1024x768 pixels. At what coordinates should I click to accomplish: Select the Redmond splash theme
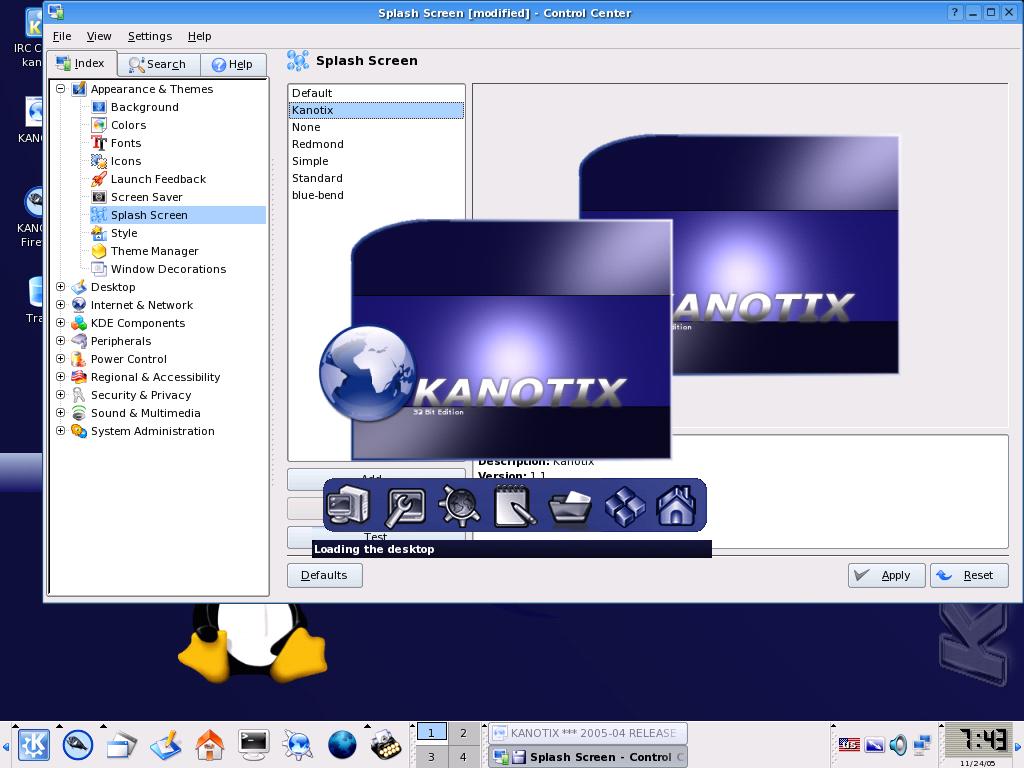coord(376,144)
